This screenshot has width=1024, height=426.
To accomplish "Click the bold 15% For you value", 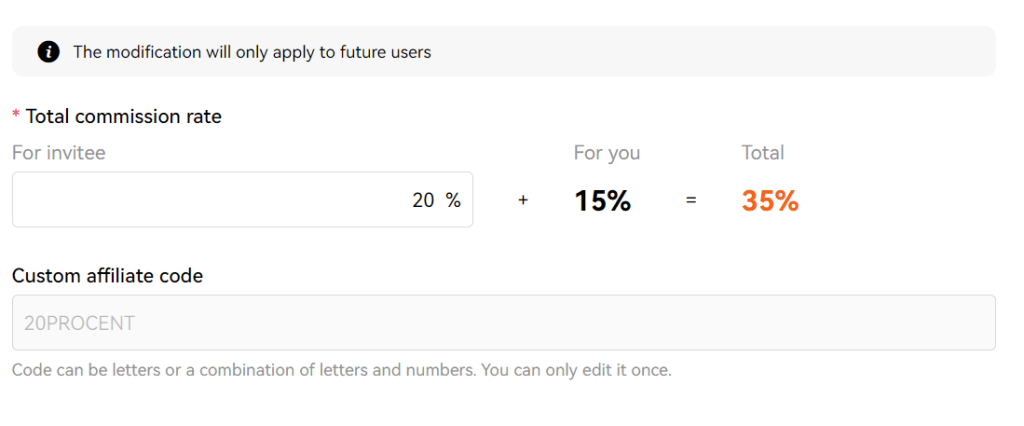I will [602, 201].
